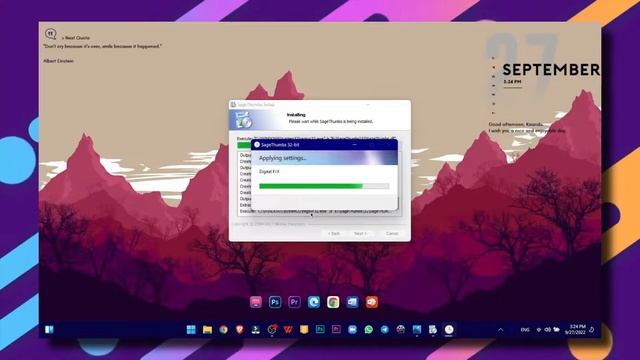
Task: Launch Chrome from the desktop dock
Action: [x=333, y=302]
